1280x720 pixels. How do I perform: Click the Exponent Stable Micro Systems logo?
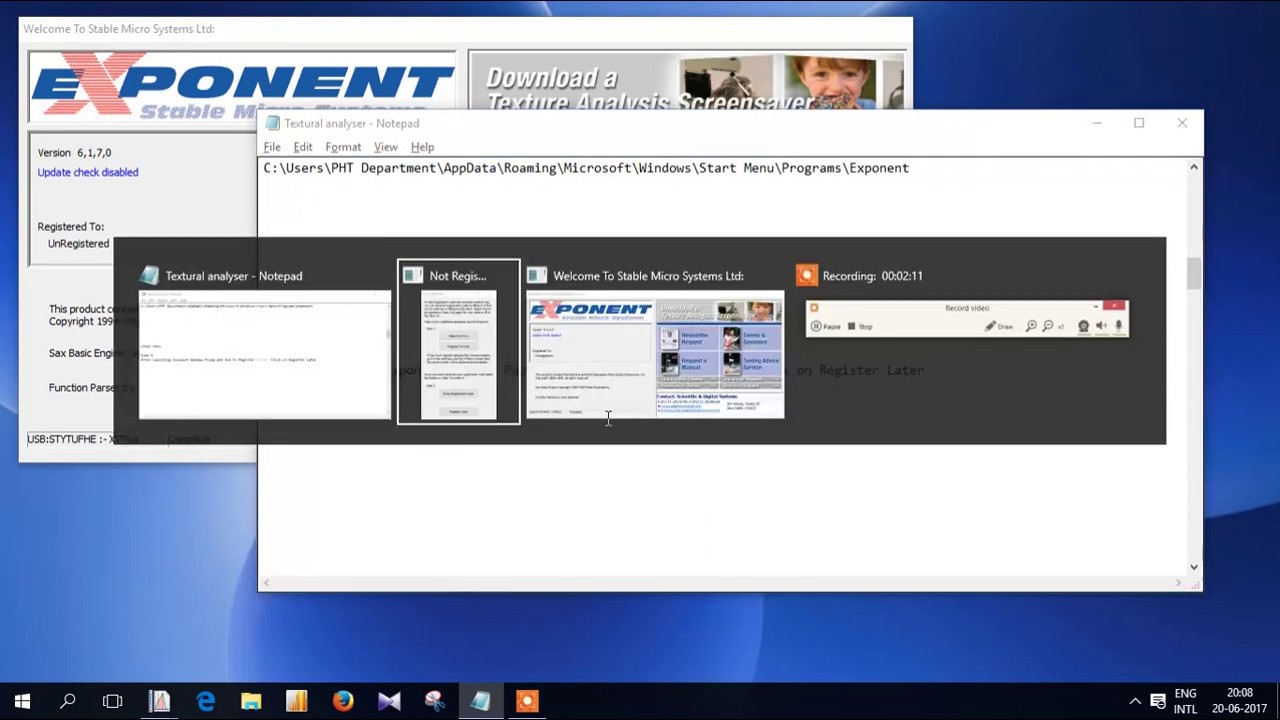point(241,85)
